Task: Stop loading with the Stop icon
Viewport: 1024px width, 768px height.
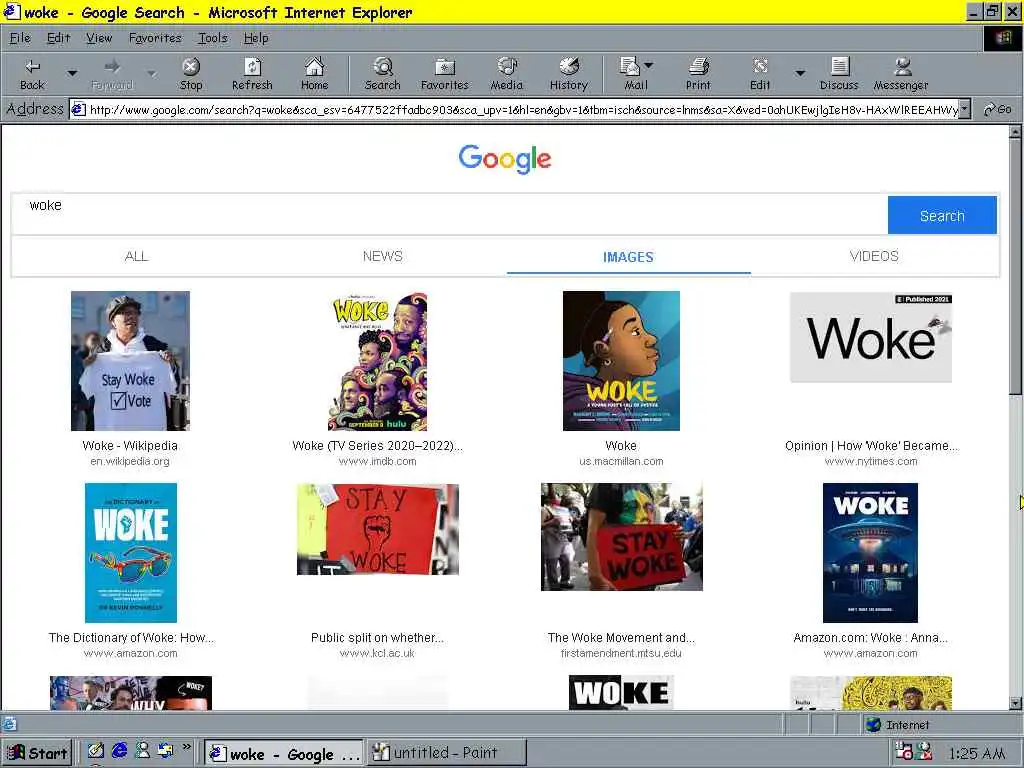Action: tap(191, 74)
